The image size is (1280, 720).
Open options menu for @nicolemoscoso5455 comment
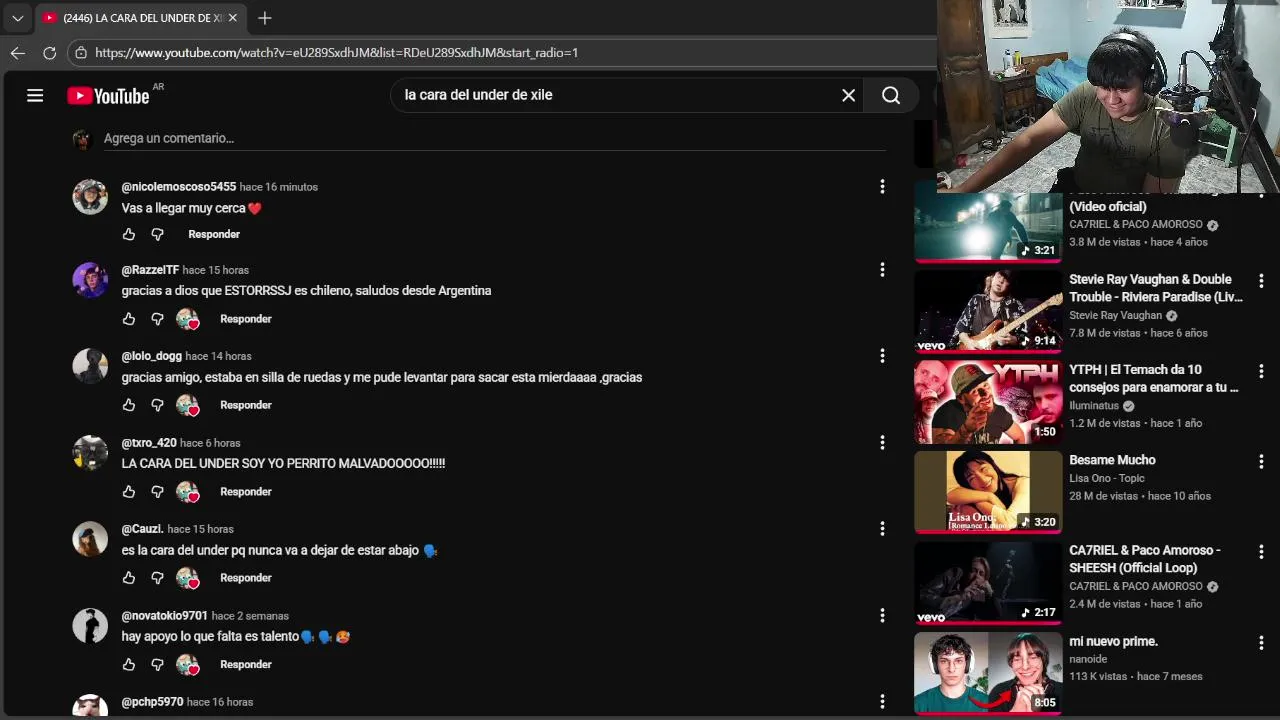click(882, 186)
